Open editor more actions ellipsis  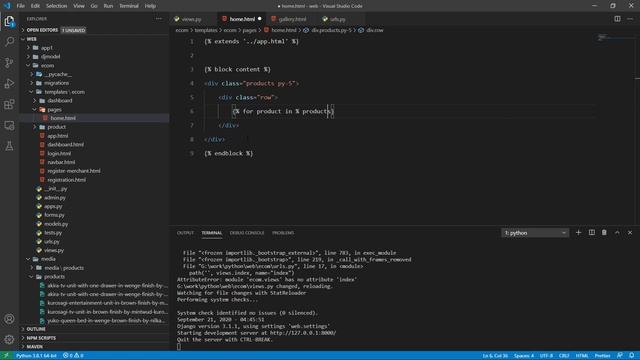[630, 19]
